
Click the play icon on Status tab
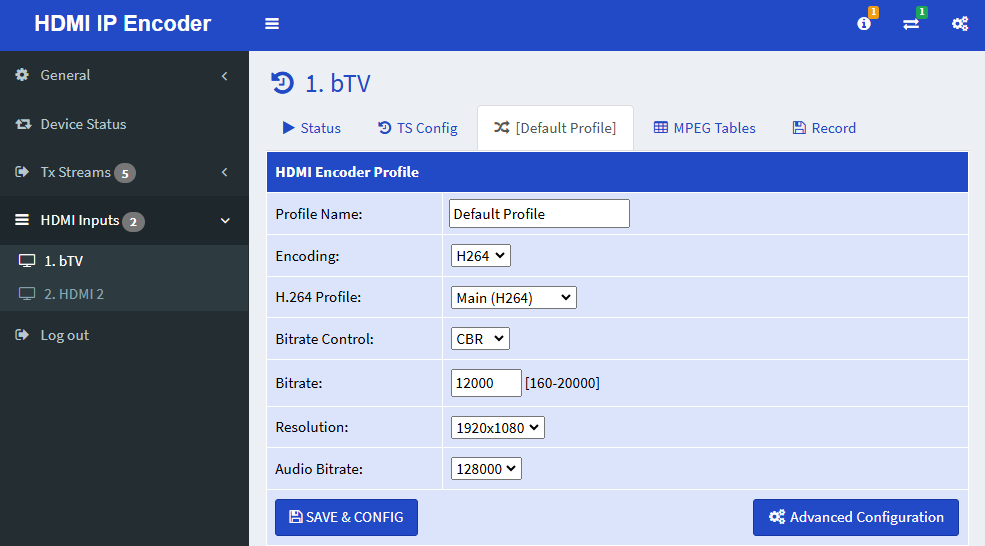[x=288, y=128]
